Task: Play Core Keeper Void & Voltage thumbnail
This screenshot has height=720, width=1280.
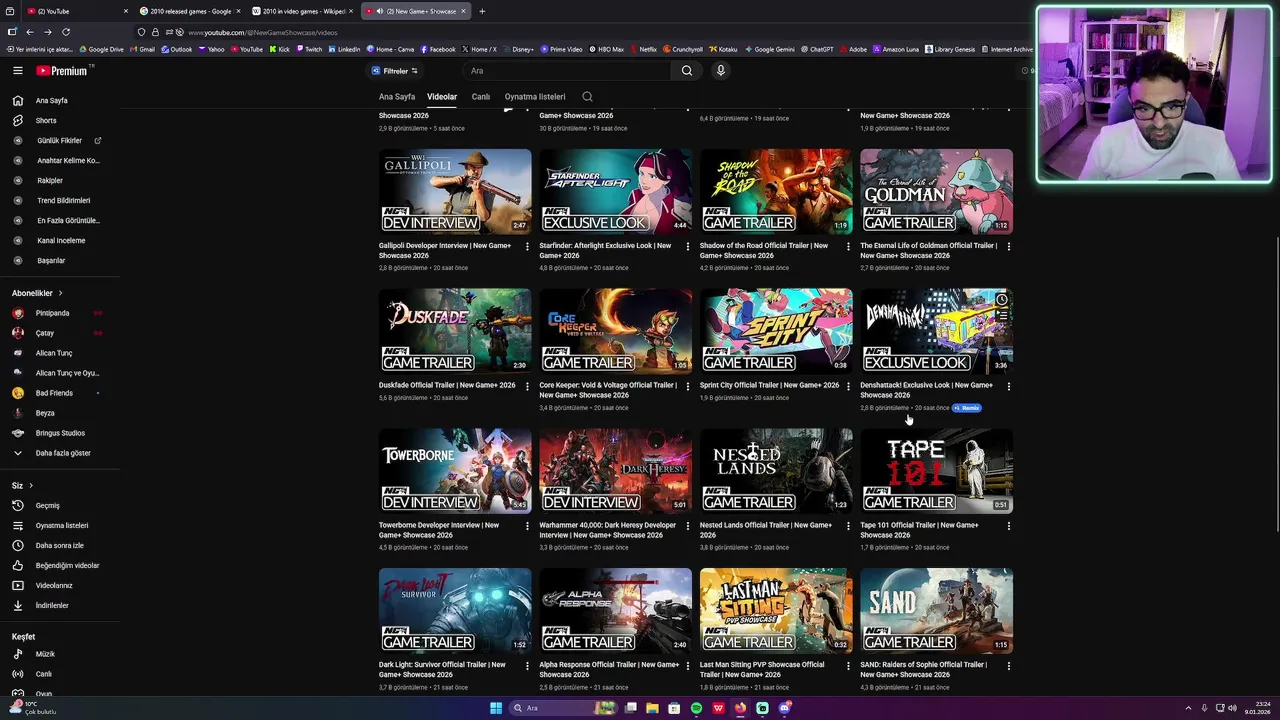Action: click(x=615, y=332)
